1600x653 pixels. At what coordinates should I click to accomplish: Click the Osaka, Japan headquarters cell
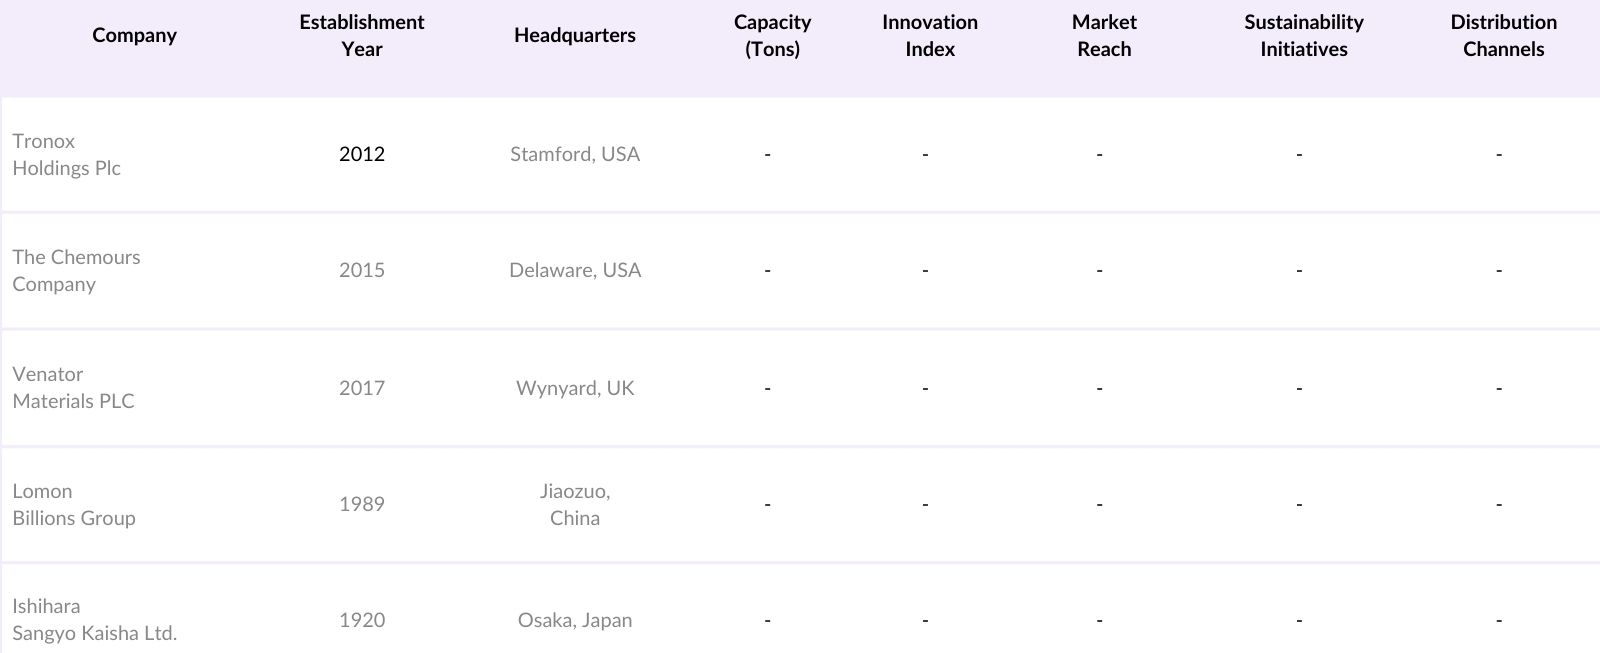(574, 620)
